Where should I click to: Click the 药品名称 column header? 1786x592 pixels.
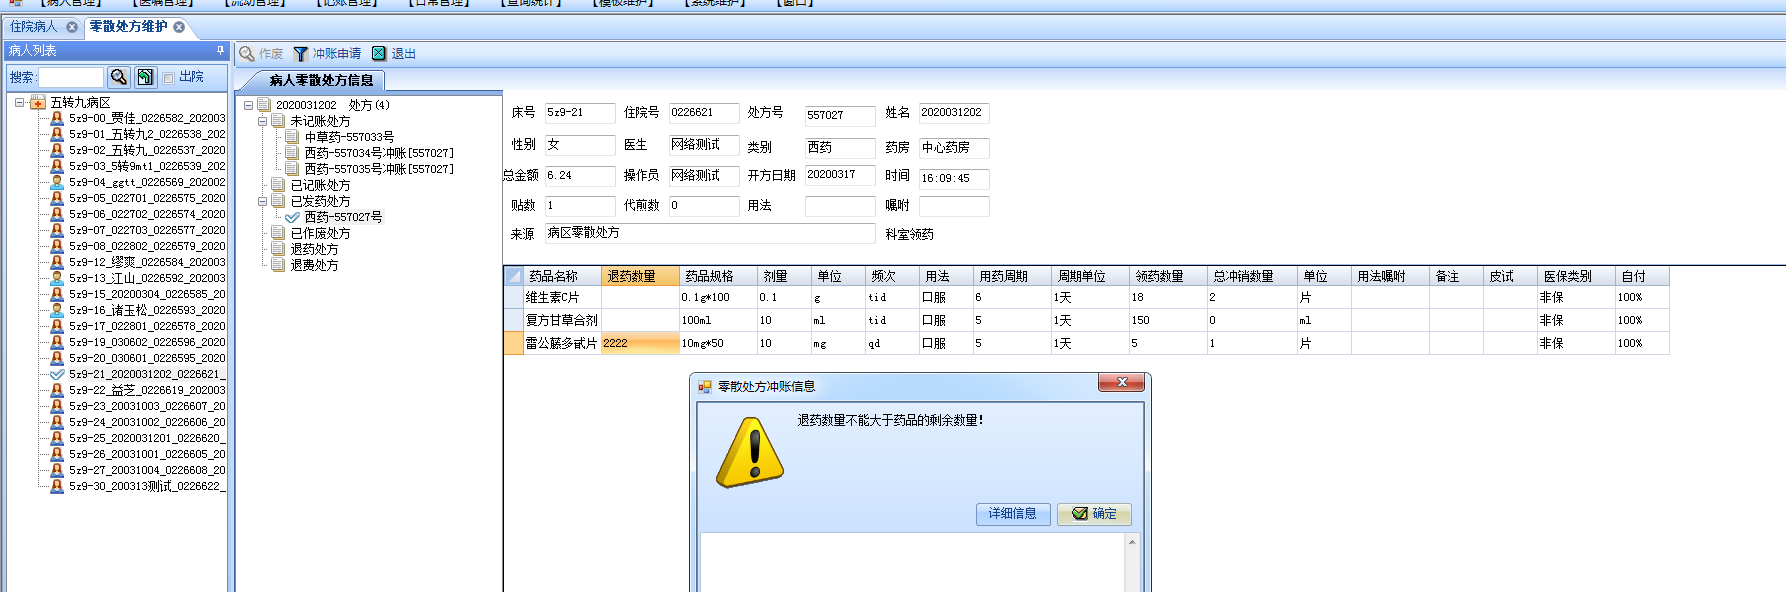click(x=562, y=276)
